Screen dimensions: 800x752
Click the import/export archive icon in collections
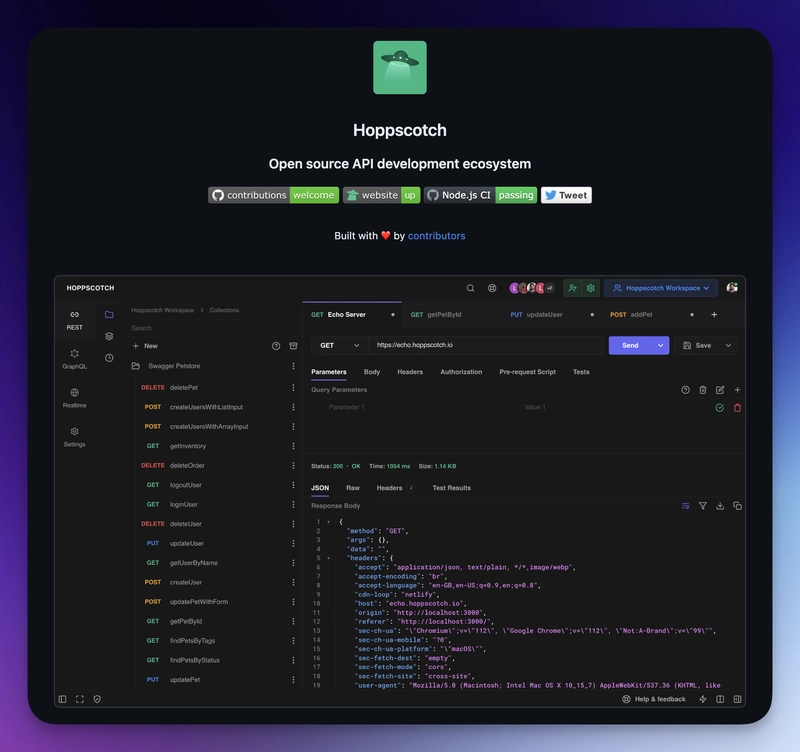(x=293, y=346)
